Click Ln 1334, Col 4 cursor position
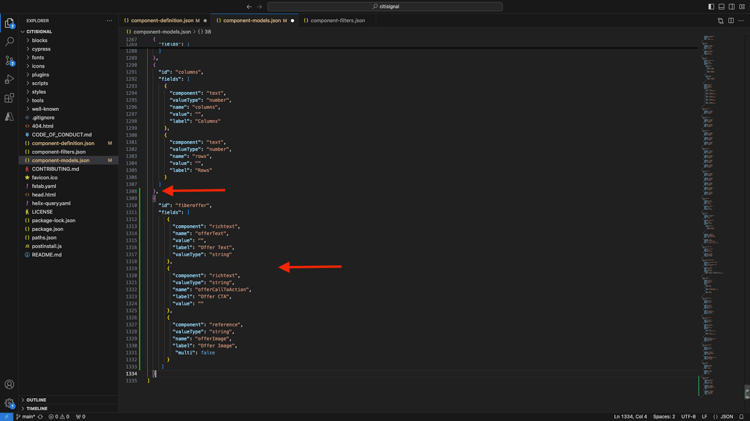The width and height of the screenshot is (750, 421). point(630,417)
